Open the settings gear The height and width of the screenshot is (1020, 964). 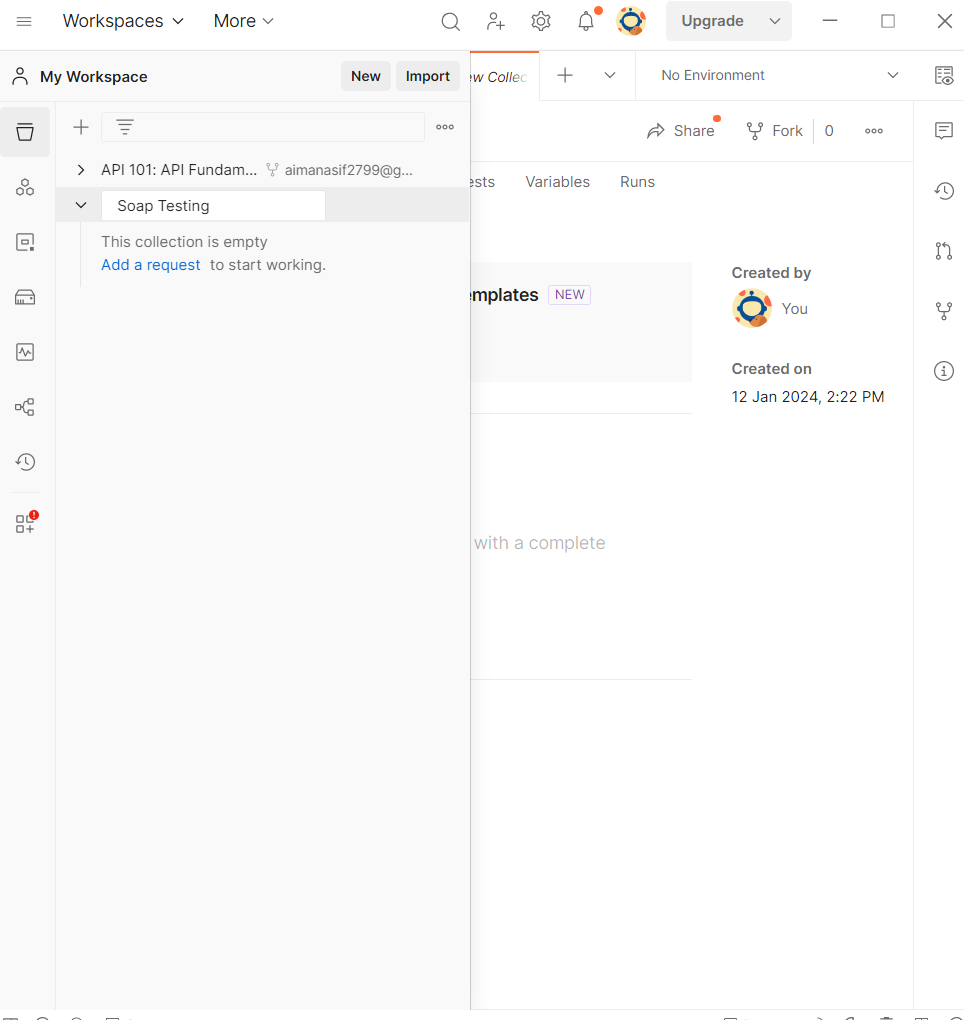[541, 21]
